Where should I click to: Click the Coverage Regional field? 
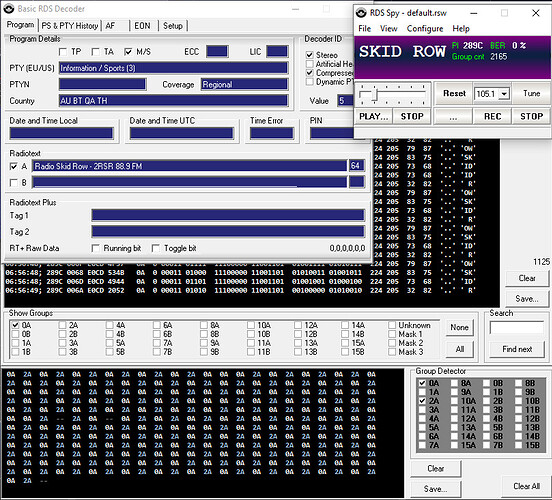click(245, 85)
